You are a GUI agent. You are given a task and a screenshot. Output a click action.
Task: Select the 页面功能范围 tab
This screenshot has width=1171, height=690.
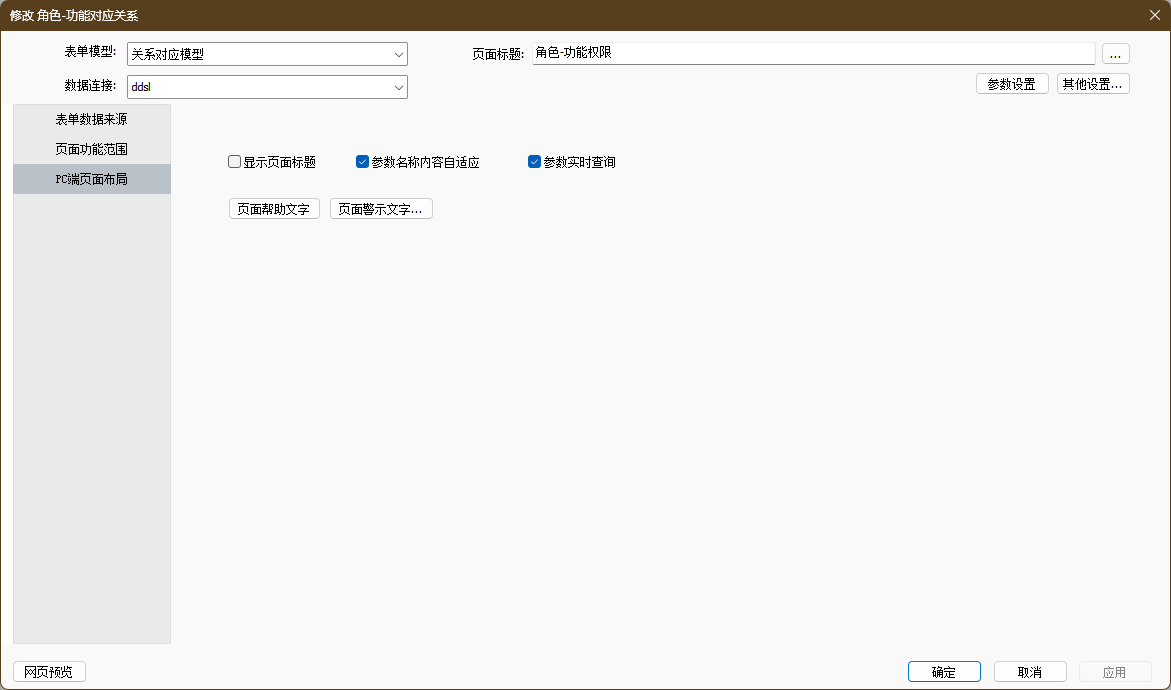pyautogui.click(x=91, y=149)
